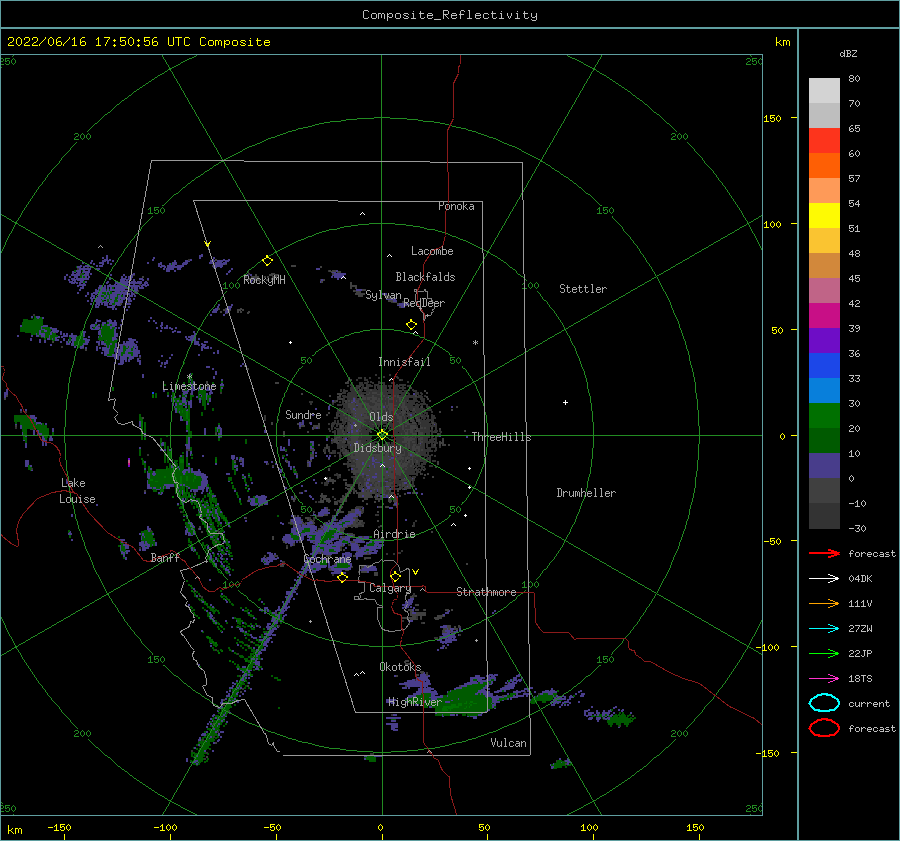The width and height of the screenshot is (900, 841).
Task: Pick the pink 45-42 dBZ color swatch
Action: click(x=824, y=290)
